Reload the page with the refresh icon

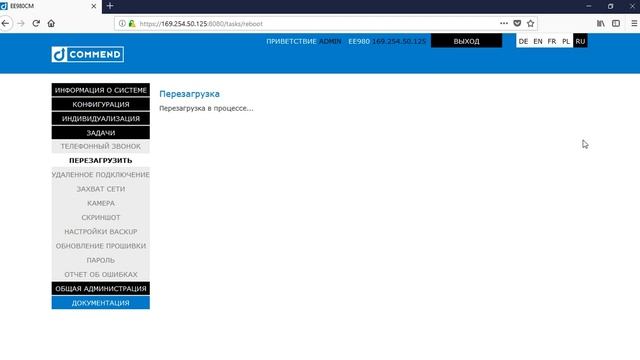click(36, 23)
